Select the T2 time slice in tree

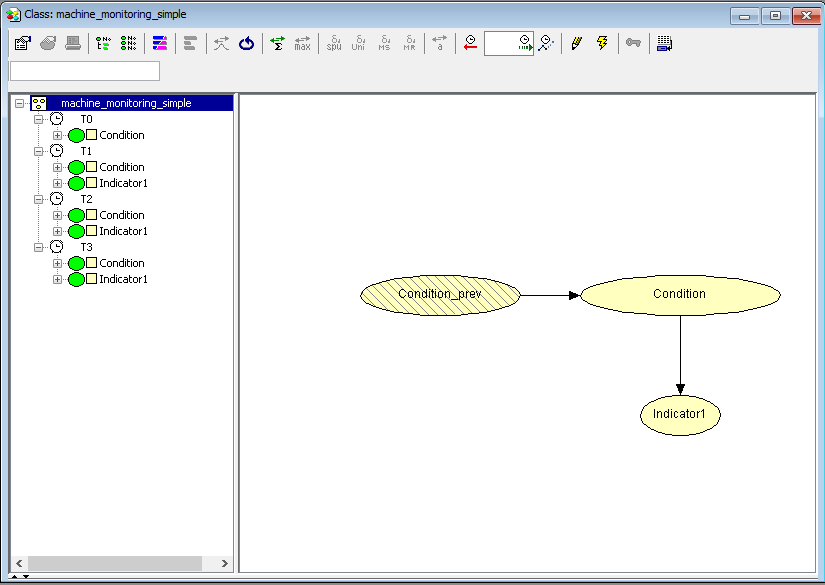[86, 199]
